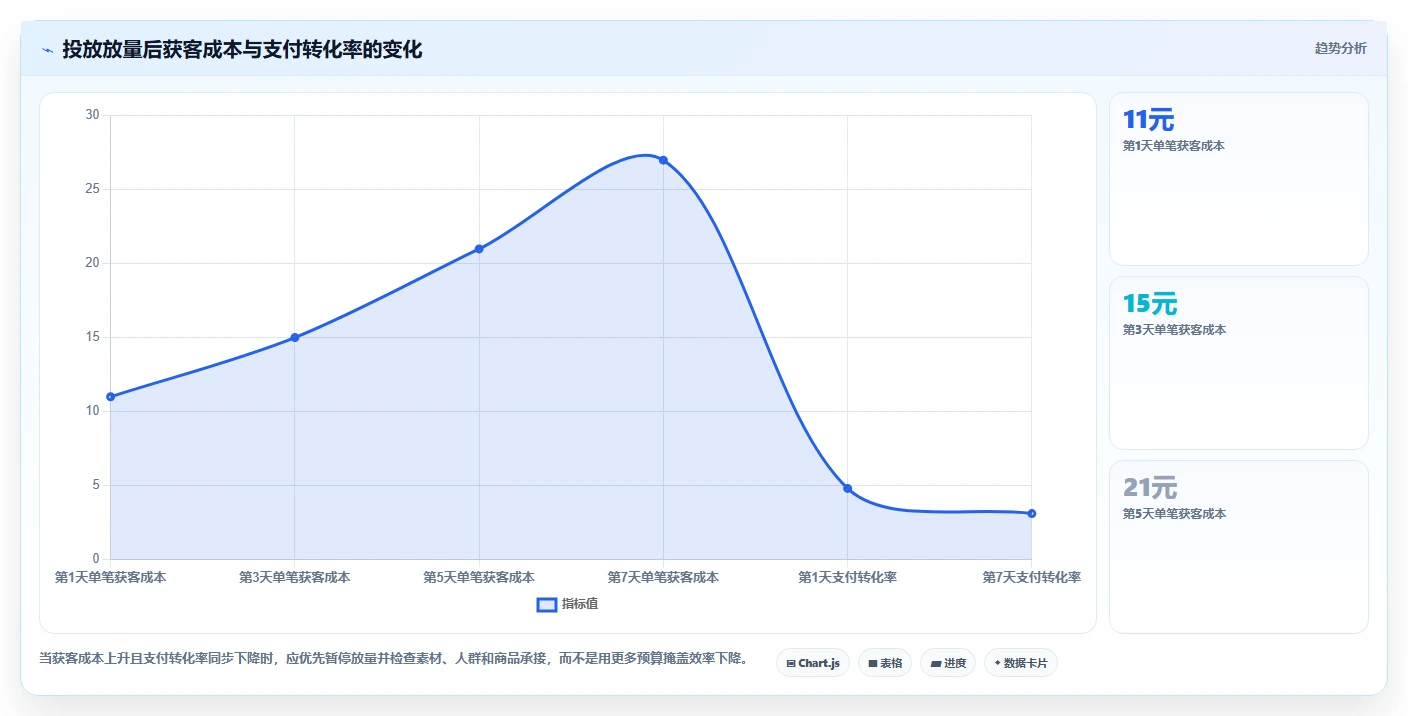Click data point for 第5天单笔获客成本

[x=479, y=249]
